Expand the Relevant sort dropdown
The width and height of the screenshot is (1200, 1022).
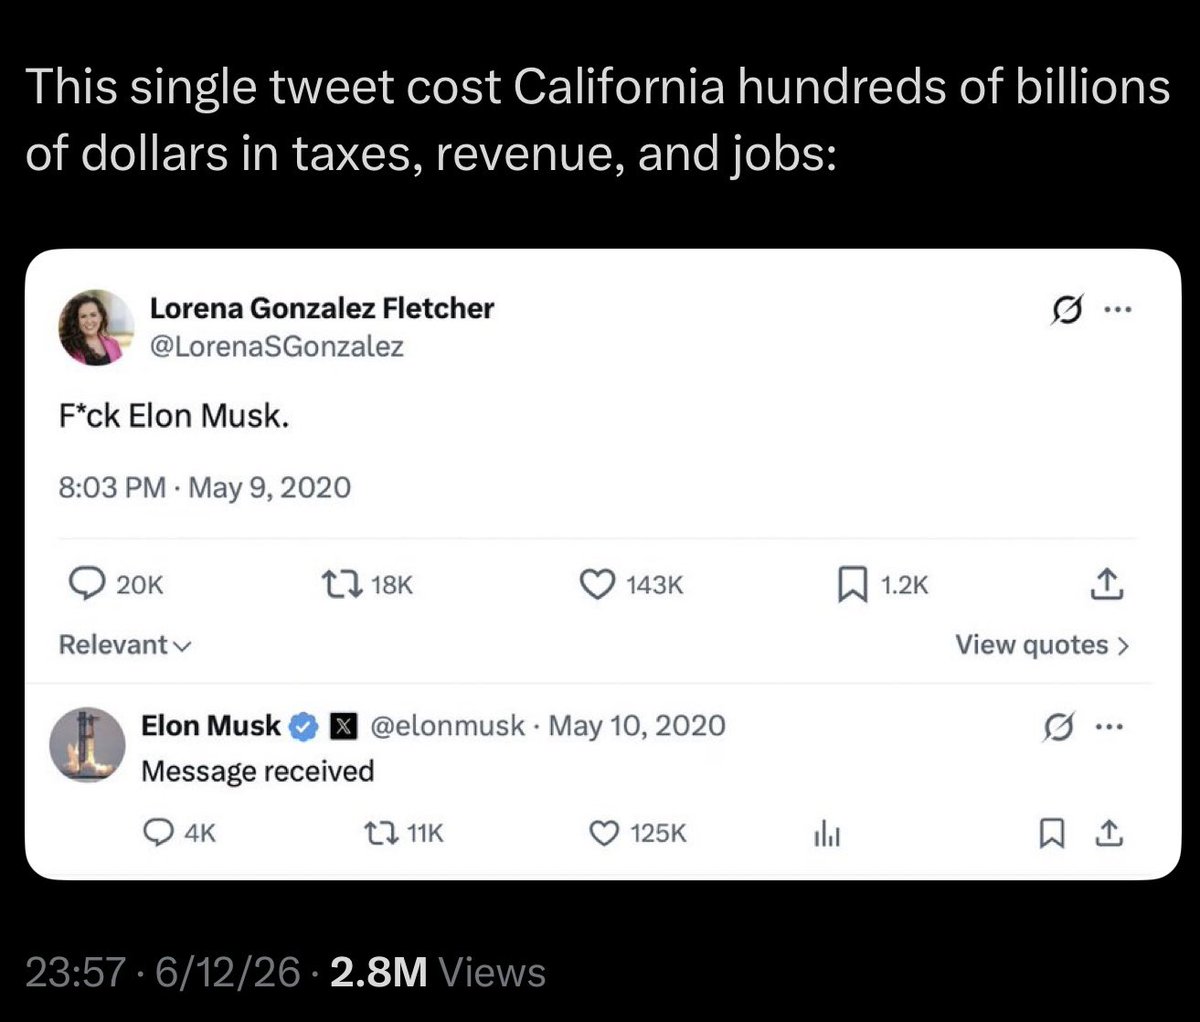(125, 645)
